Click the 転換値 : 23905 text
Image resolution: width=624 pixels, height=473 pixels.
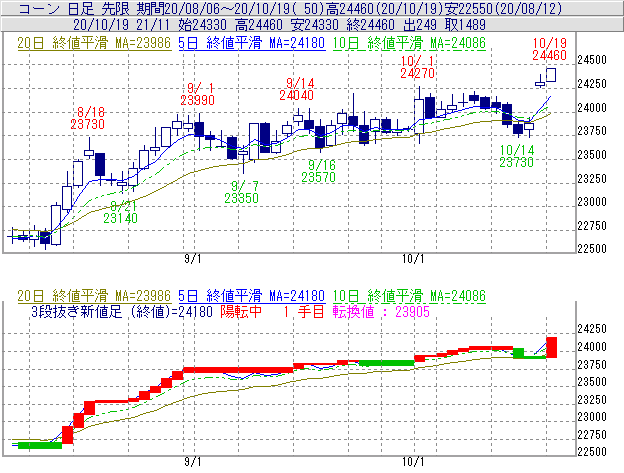tap(381, 311)
